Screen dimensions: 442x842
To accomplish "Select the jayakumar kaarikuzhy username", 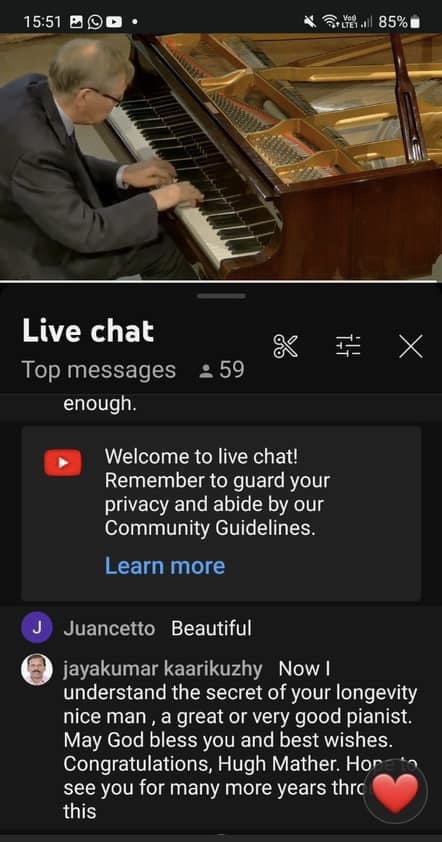I will (163, 670).
